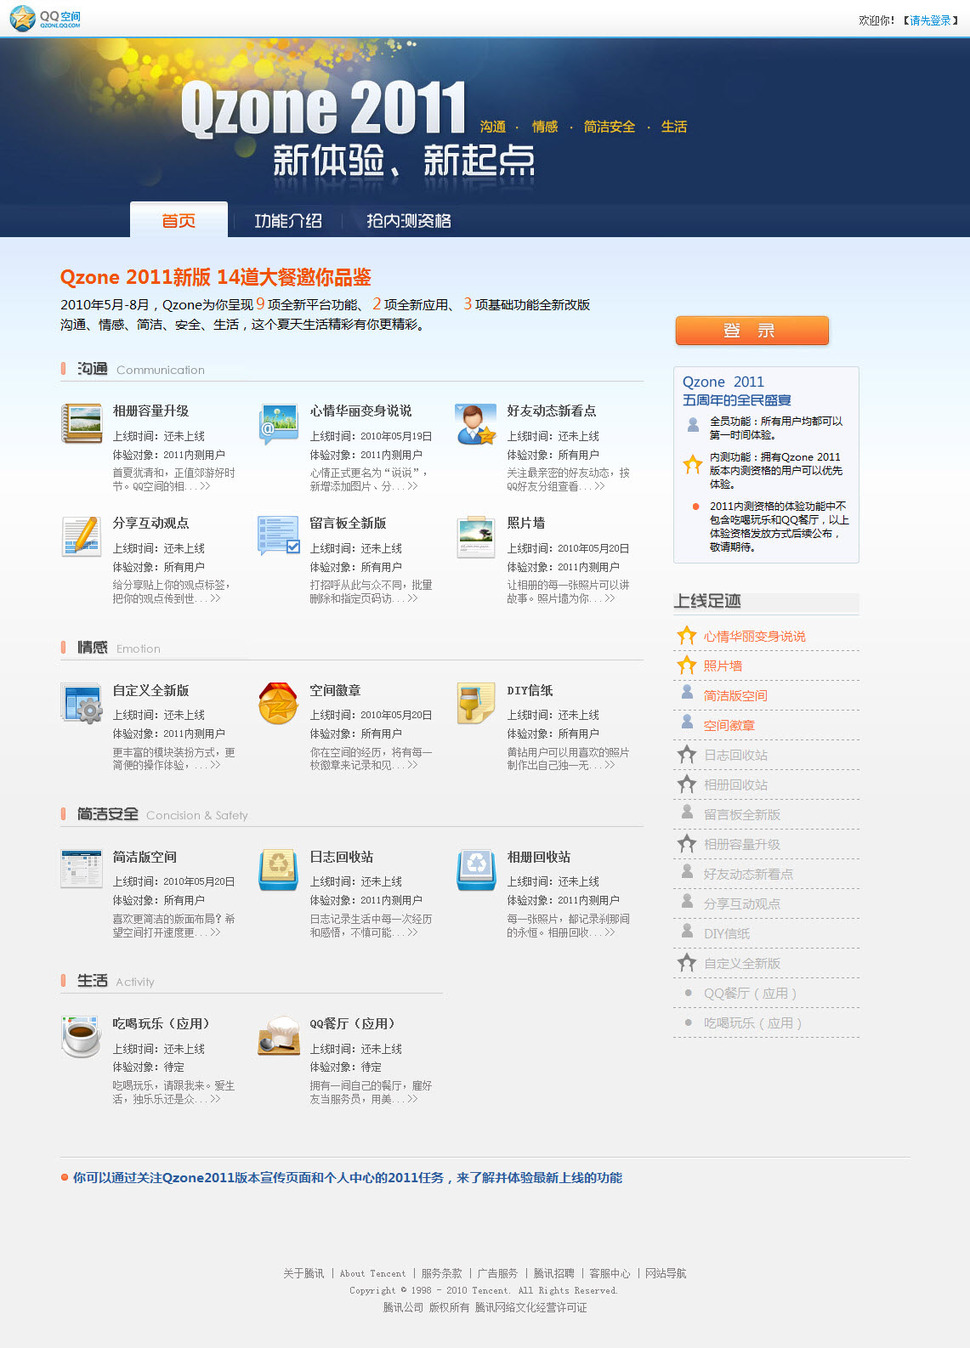Screen dimensions: 970x1348
Task: Click the 相册回收站 recycle icon
Action: [x=476, y=868]
